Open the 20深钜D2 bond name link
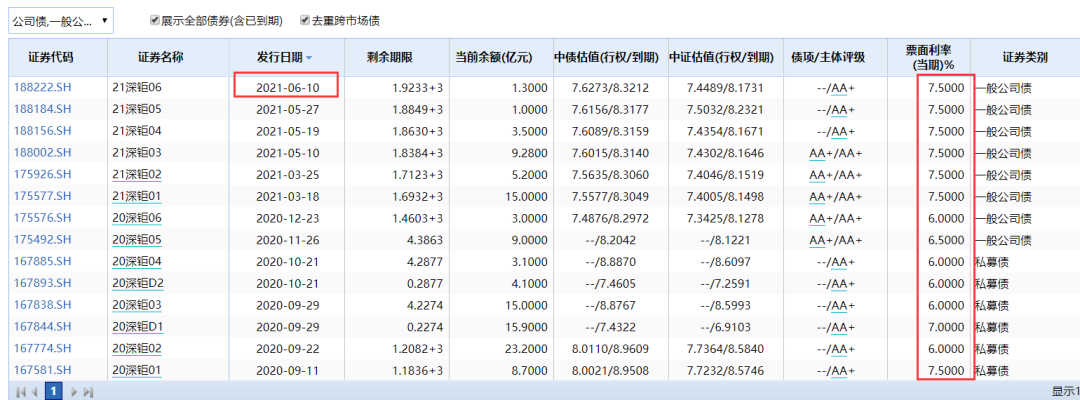This screenshot has width=1080, height=400. 138,284
